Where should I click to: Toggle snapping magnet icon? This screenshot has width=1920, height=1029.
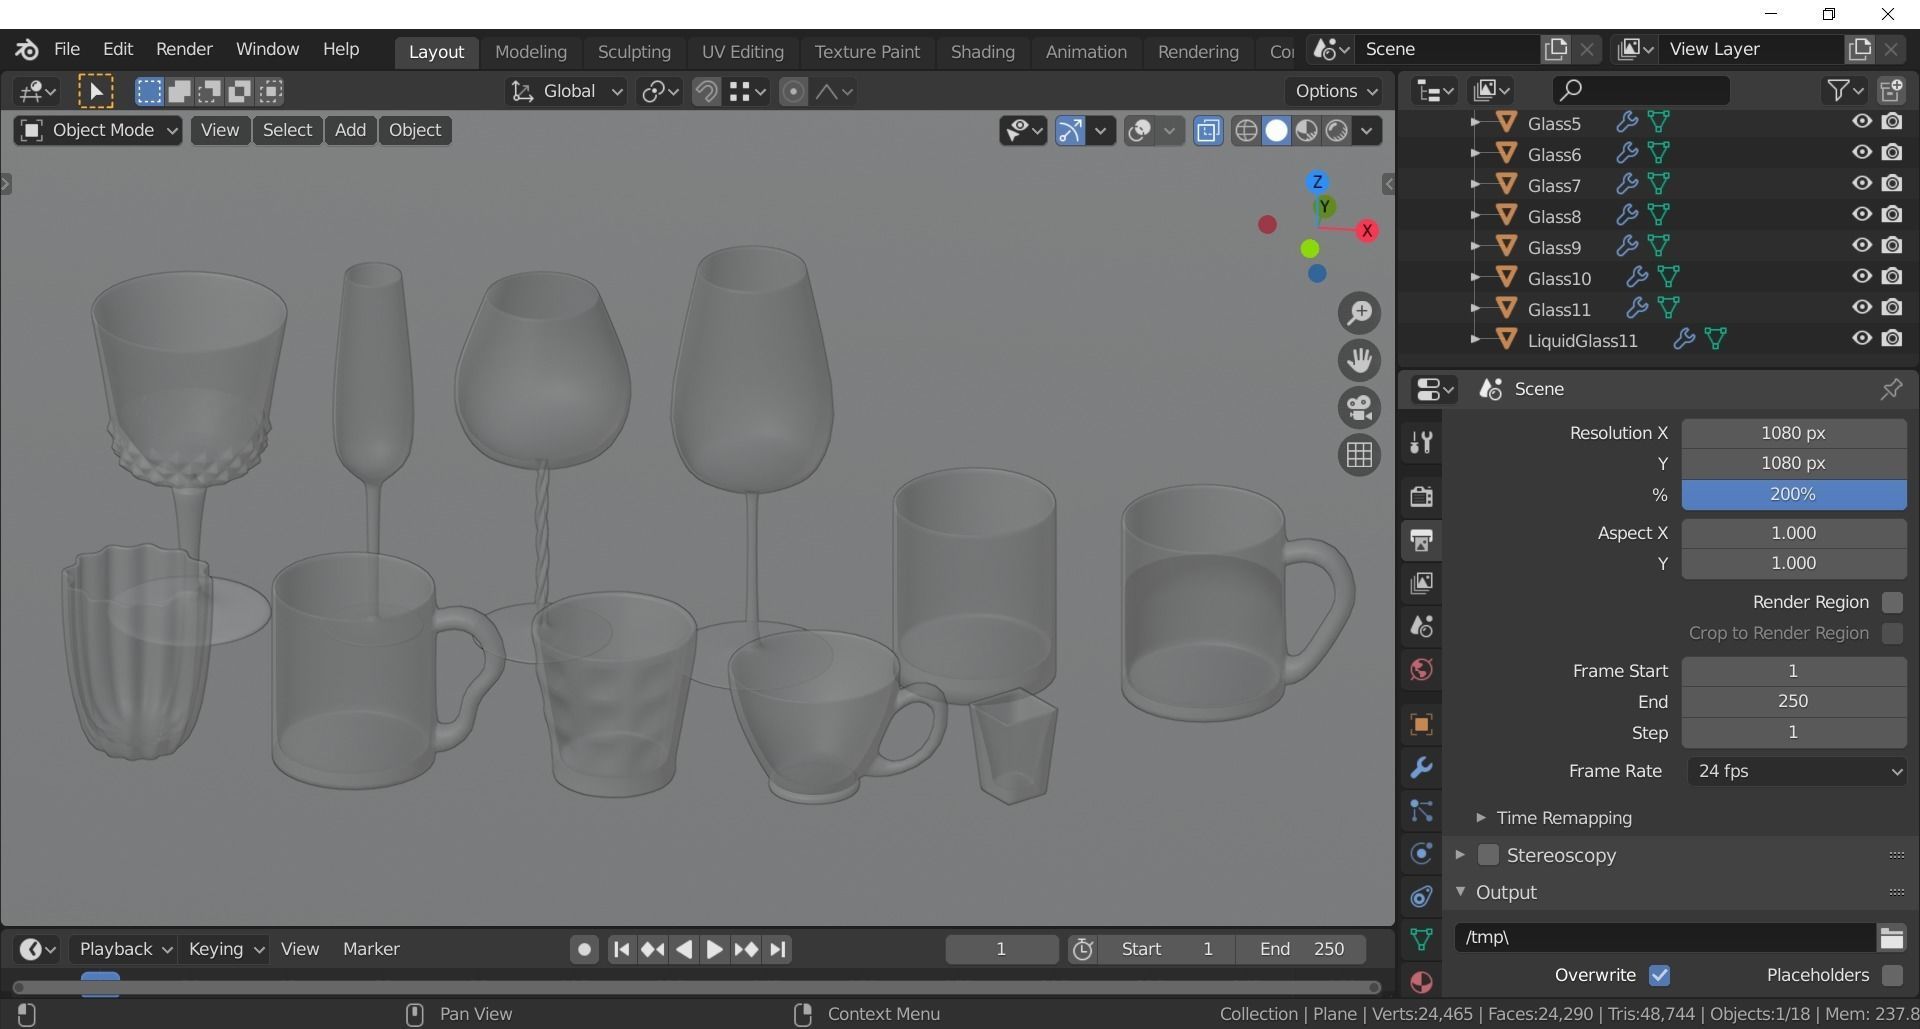coord(706,92)
